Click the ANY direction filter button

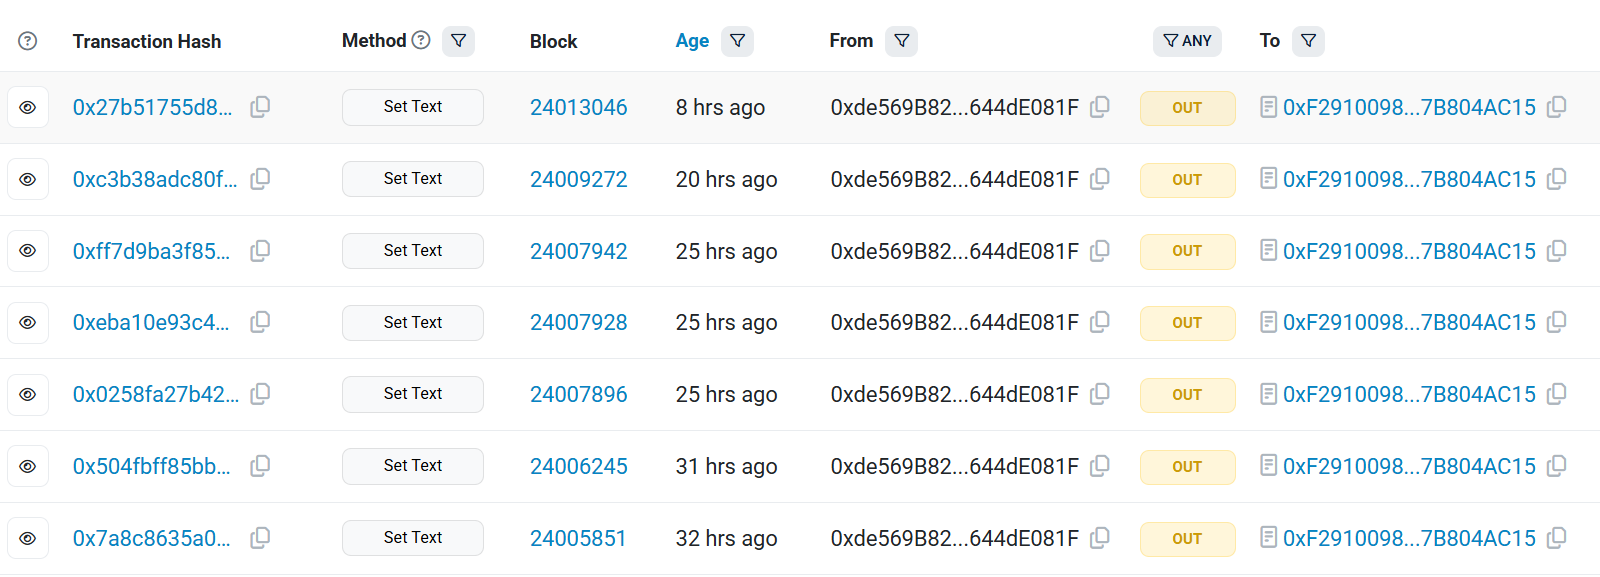click(x=1187, y=41)
